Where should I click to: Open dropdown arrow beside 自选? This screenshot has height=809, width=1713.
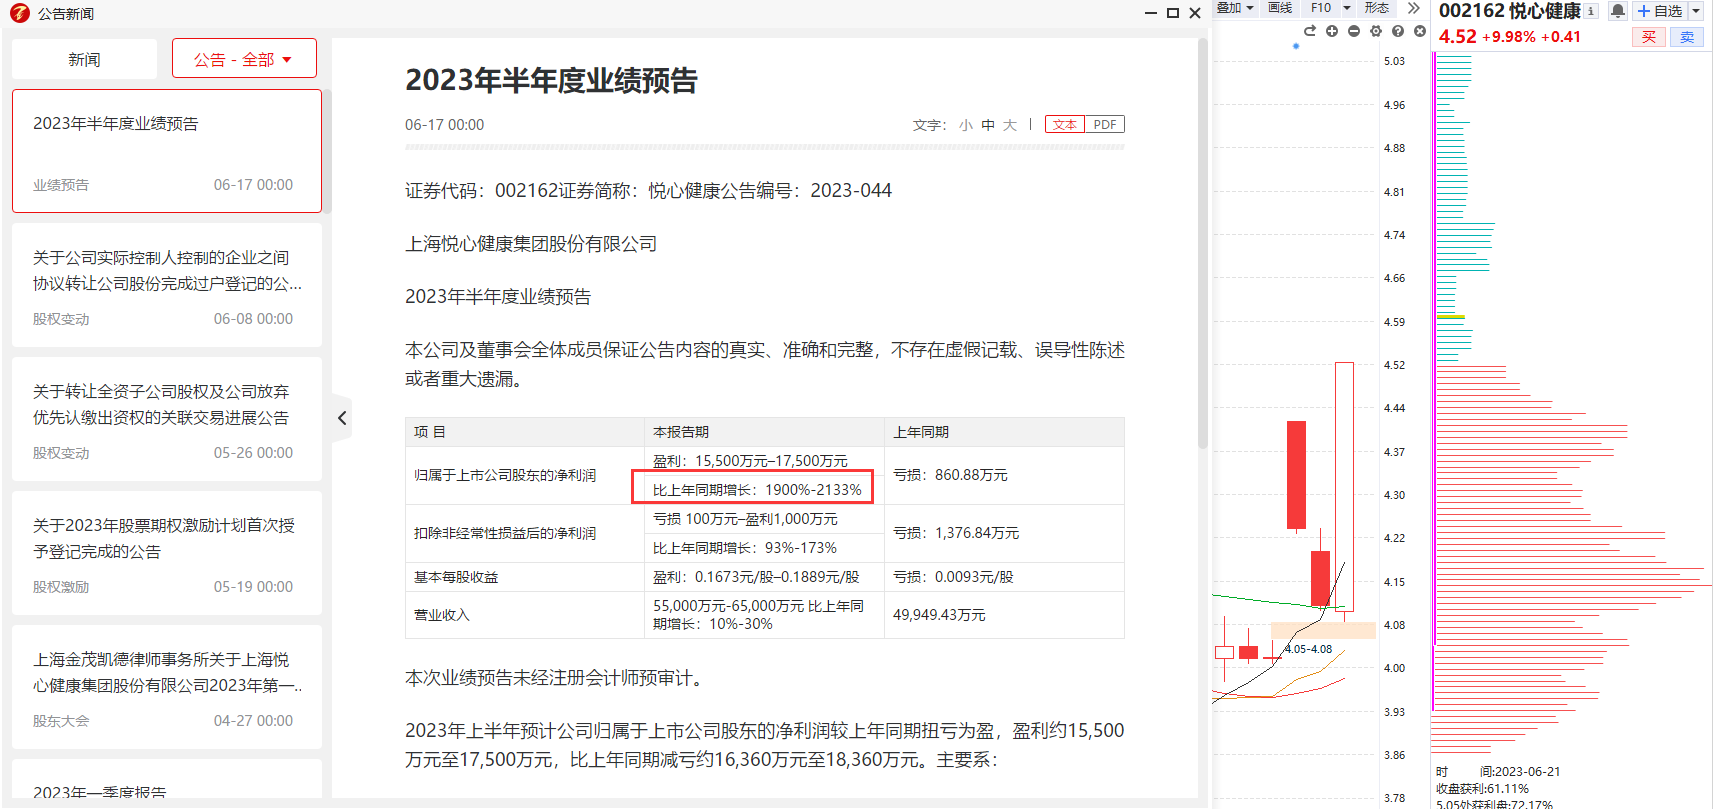tap(1696, 11)
